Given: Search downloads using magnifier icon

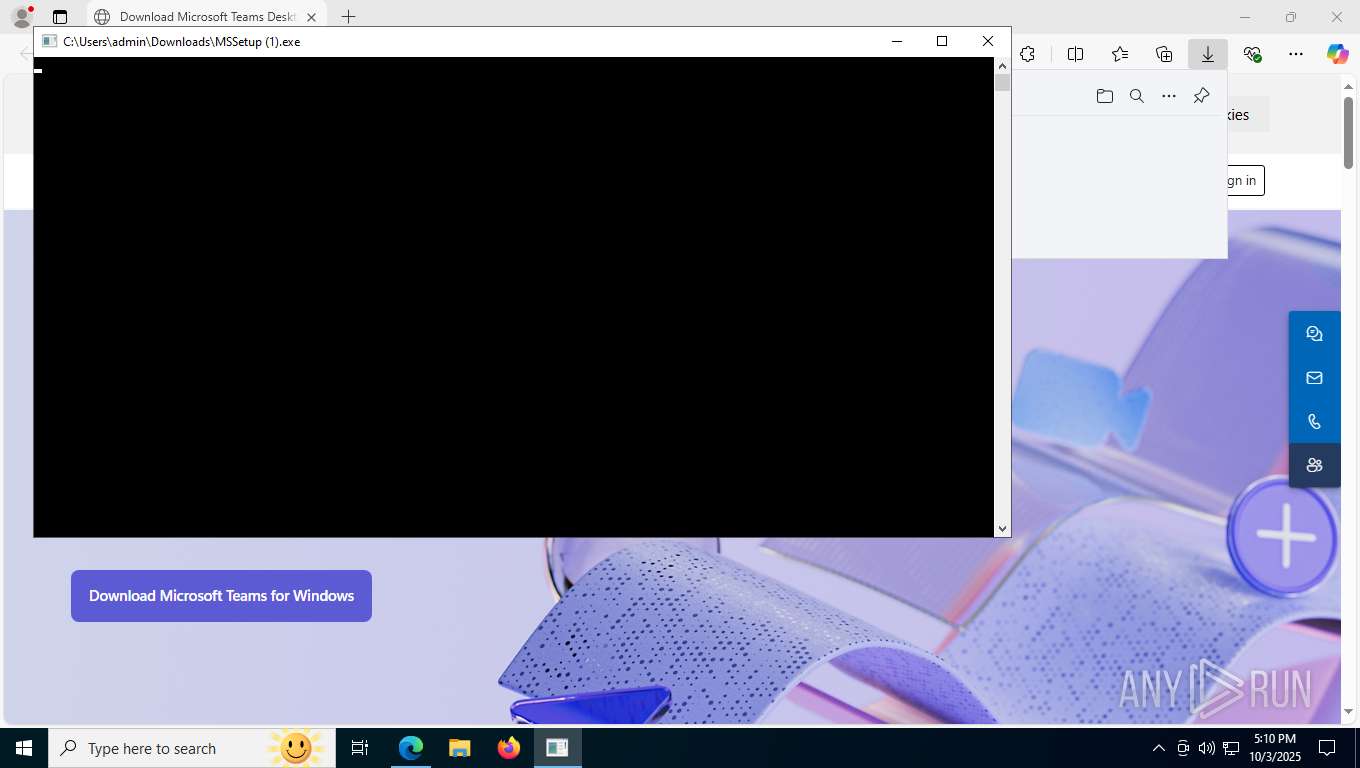Looking at the screenshot, I should [x=1137, y=96].
